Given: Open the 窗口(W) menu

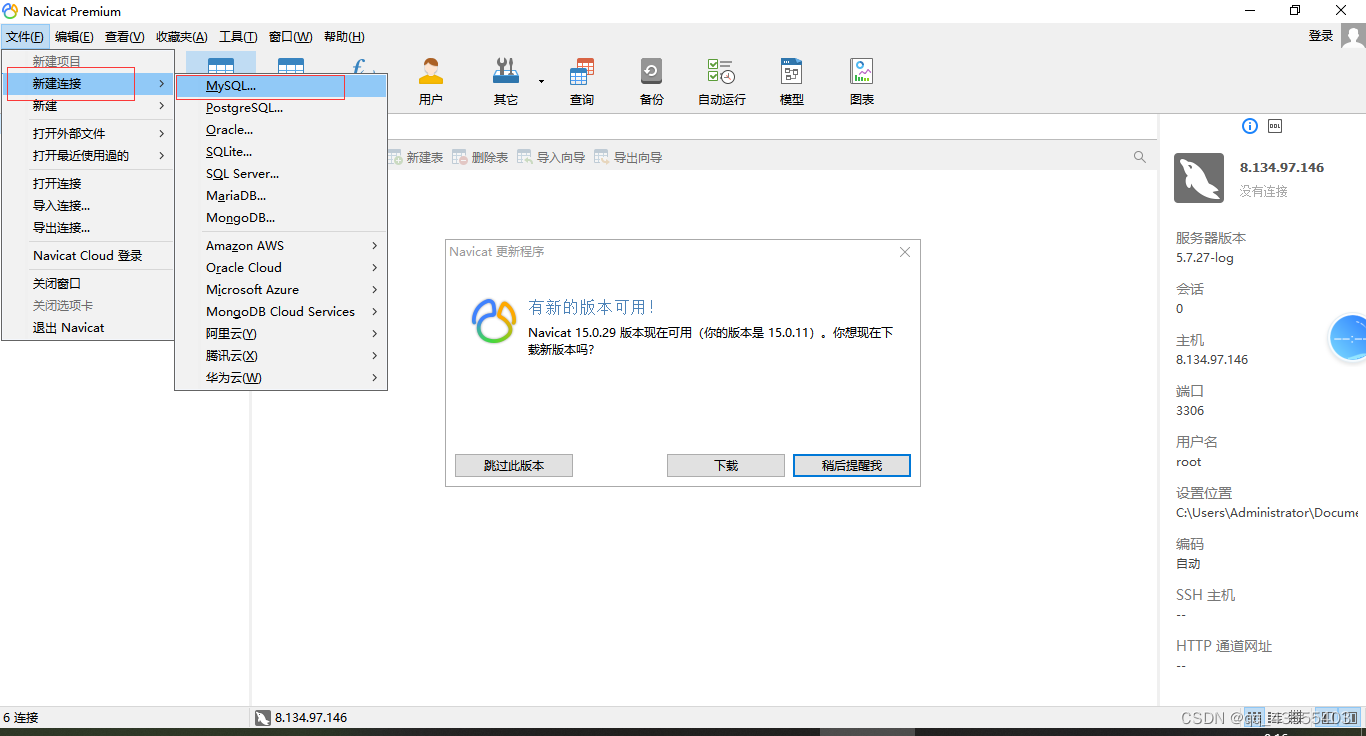Looking at the screenshot, I should tap(291, 37).
